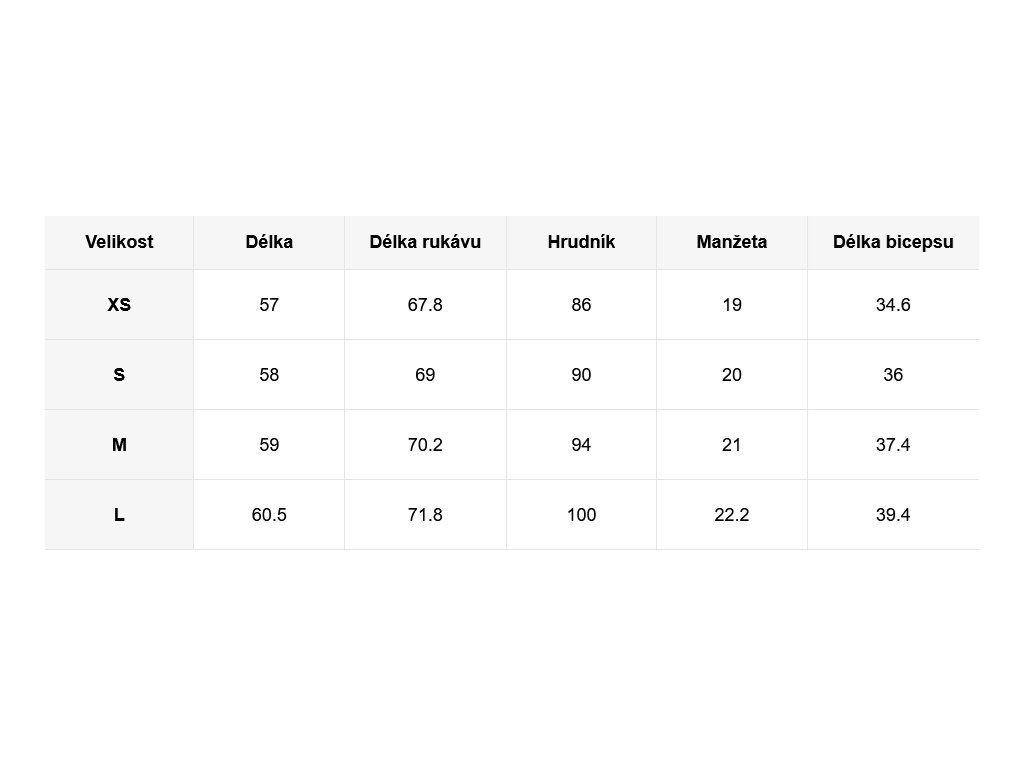The image size is (1024, 768).
Task: Click the chest value 90 cell
Action: click(x=581, y=375)
